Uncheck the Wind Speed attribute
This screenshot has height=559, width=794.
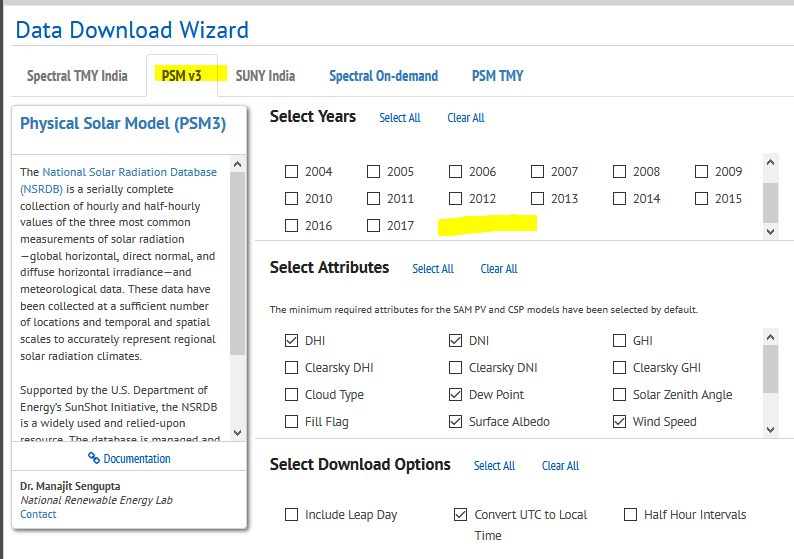tap(620, 422)
